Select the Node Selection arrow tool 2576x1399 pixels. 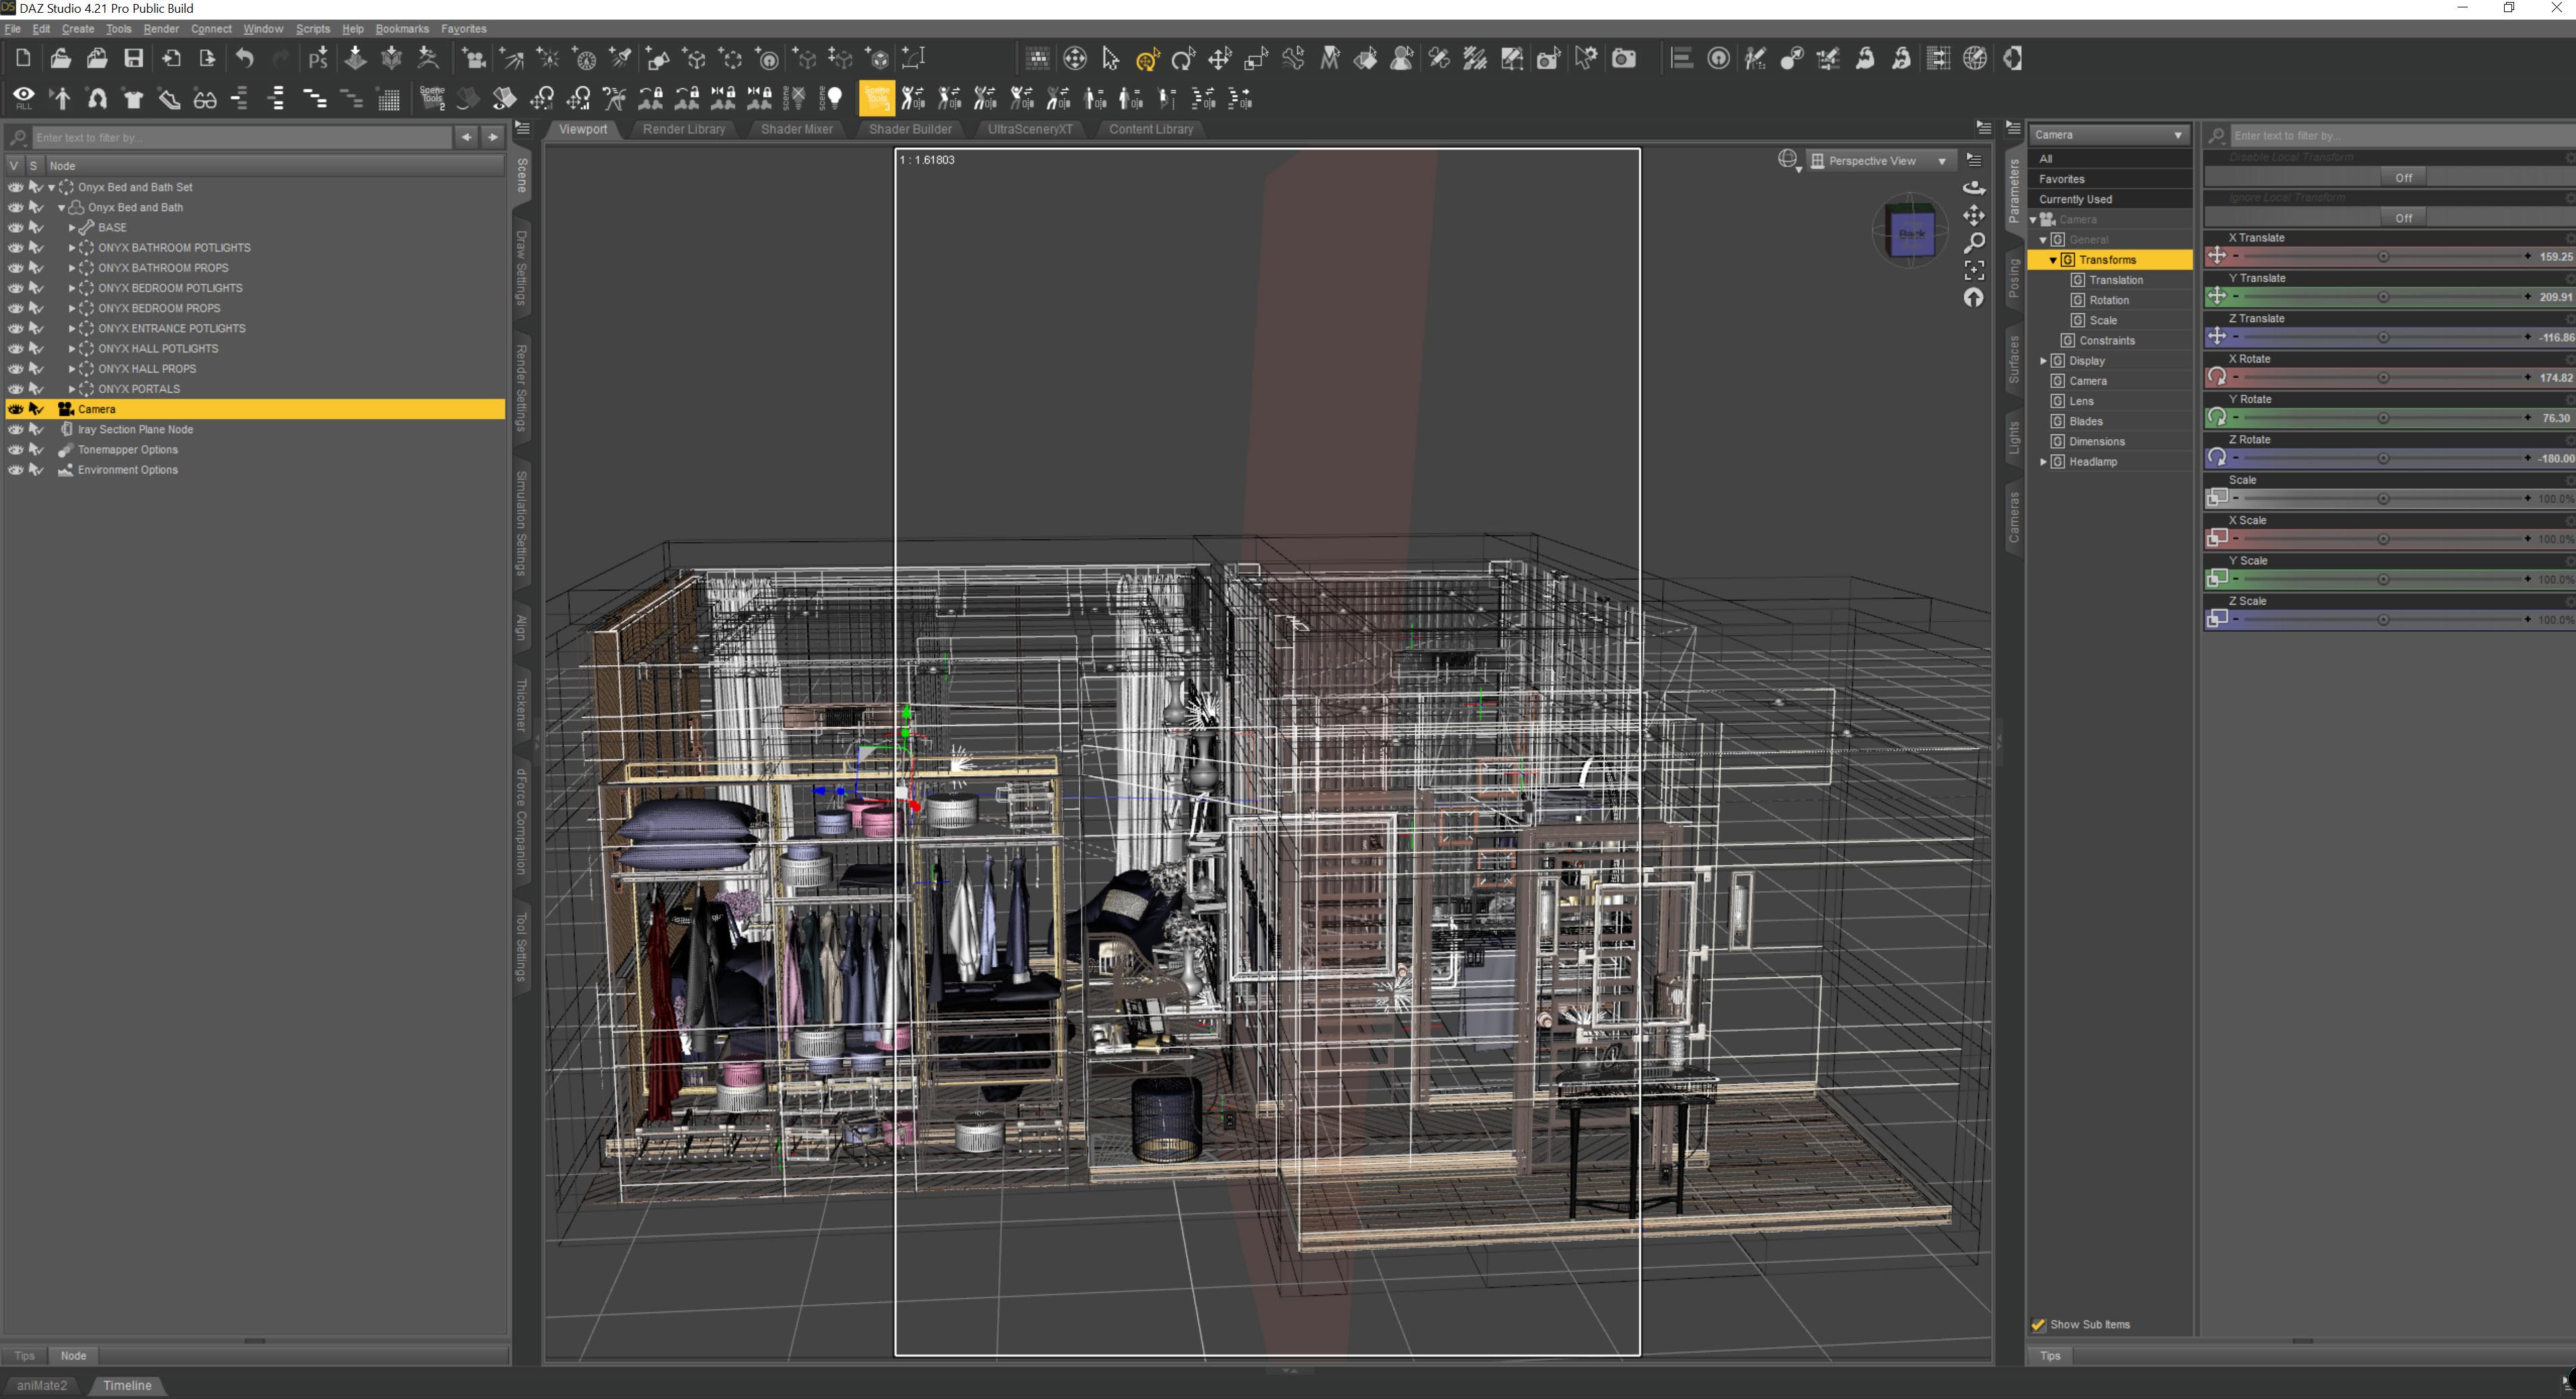[1110, 59]
